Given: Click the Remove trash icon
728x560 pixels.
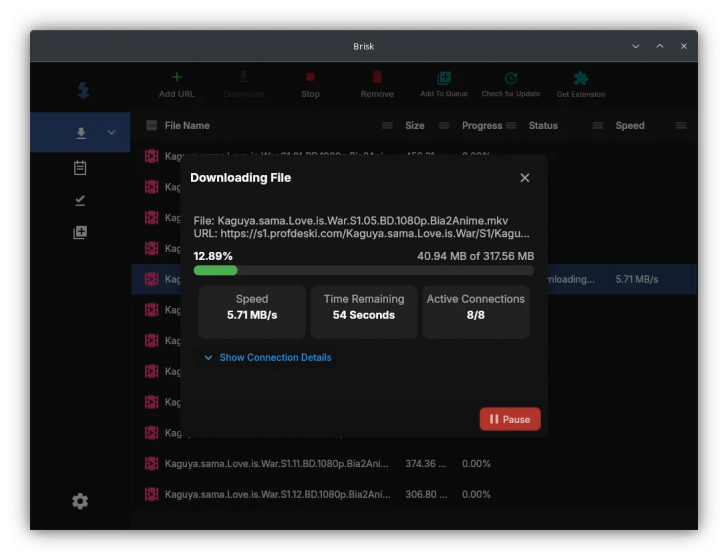Looking at the screenshot, I should coord(377,77).
